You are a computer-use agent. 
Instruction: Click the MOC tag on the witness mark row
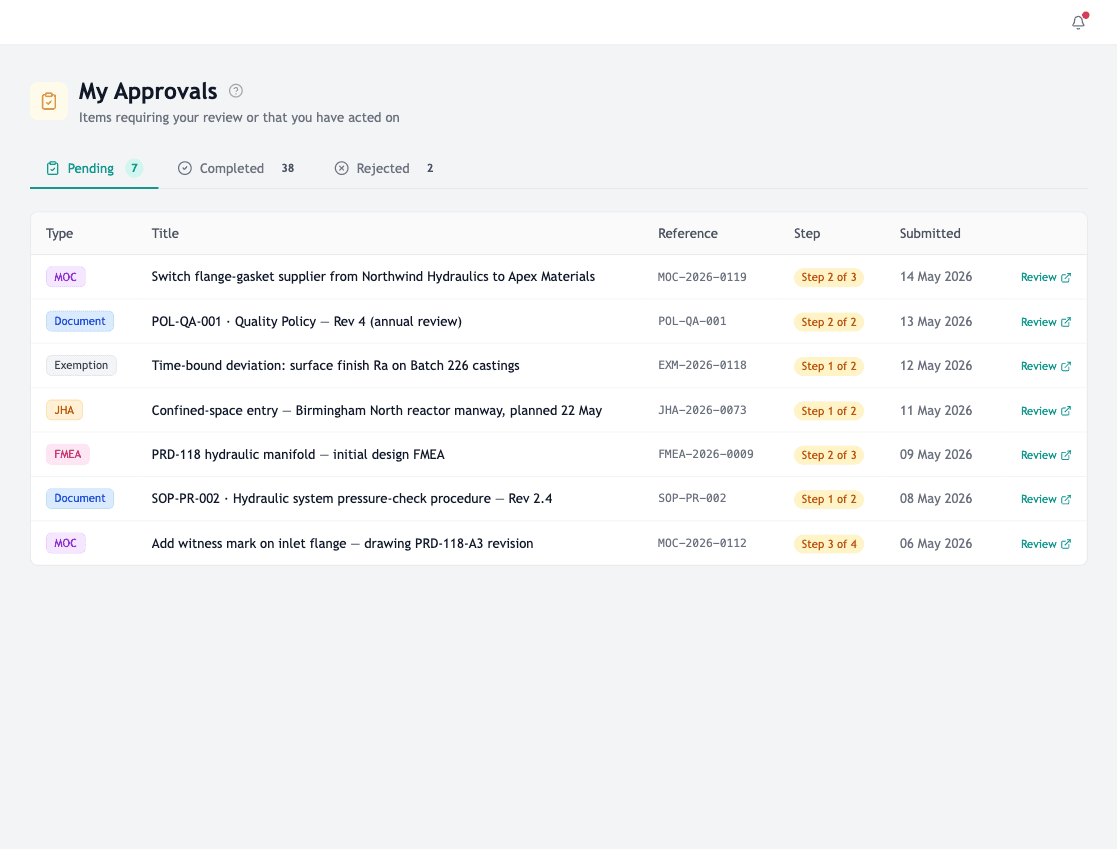[66, 543]
